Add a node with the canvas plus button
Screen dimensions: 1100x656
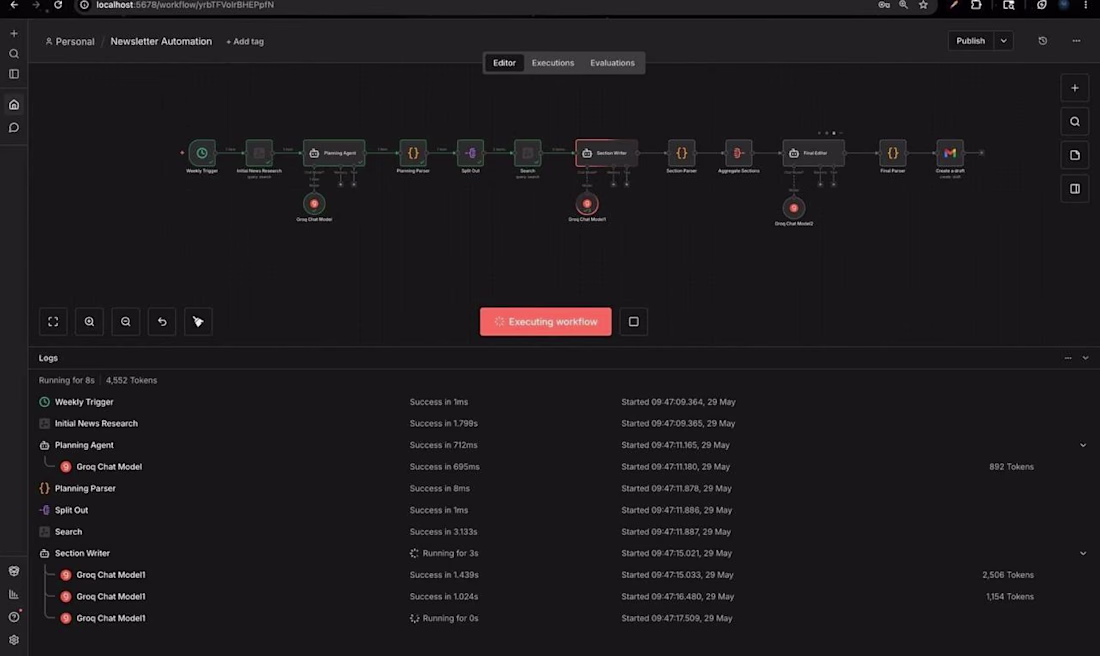[1075, 88]
